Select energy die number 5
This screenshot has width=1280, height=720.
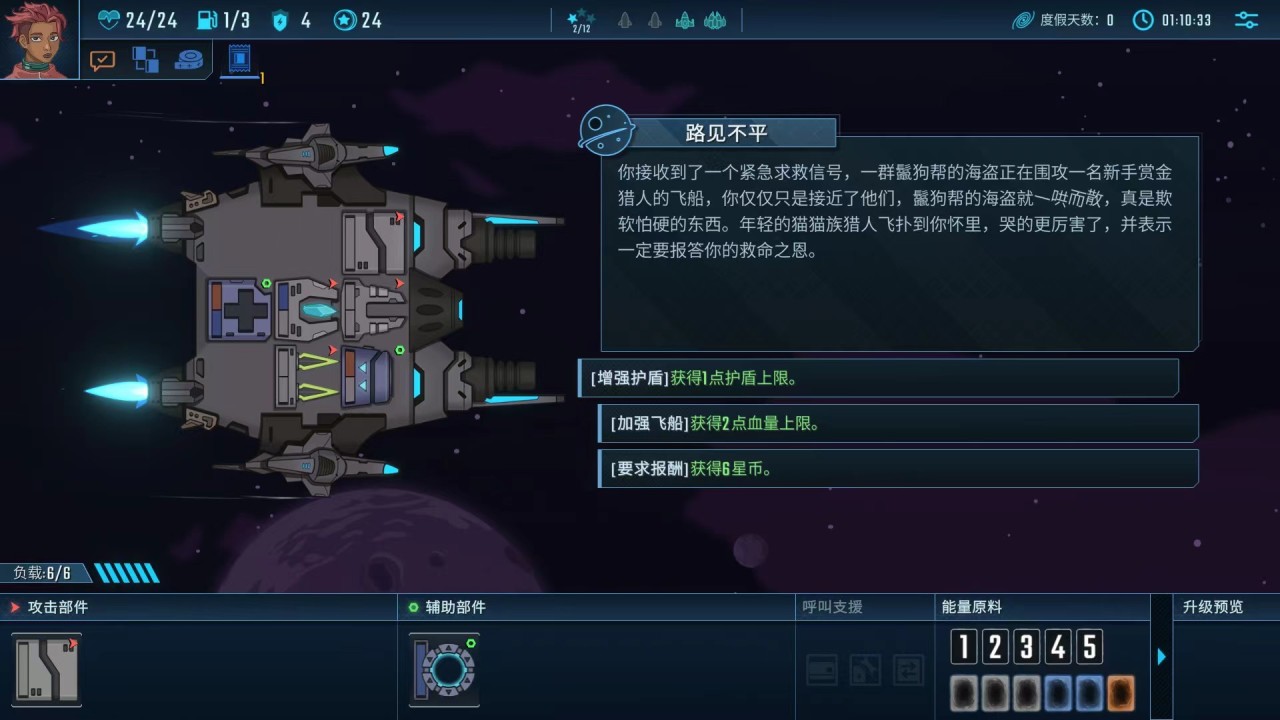[x=1090, y=647]
